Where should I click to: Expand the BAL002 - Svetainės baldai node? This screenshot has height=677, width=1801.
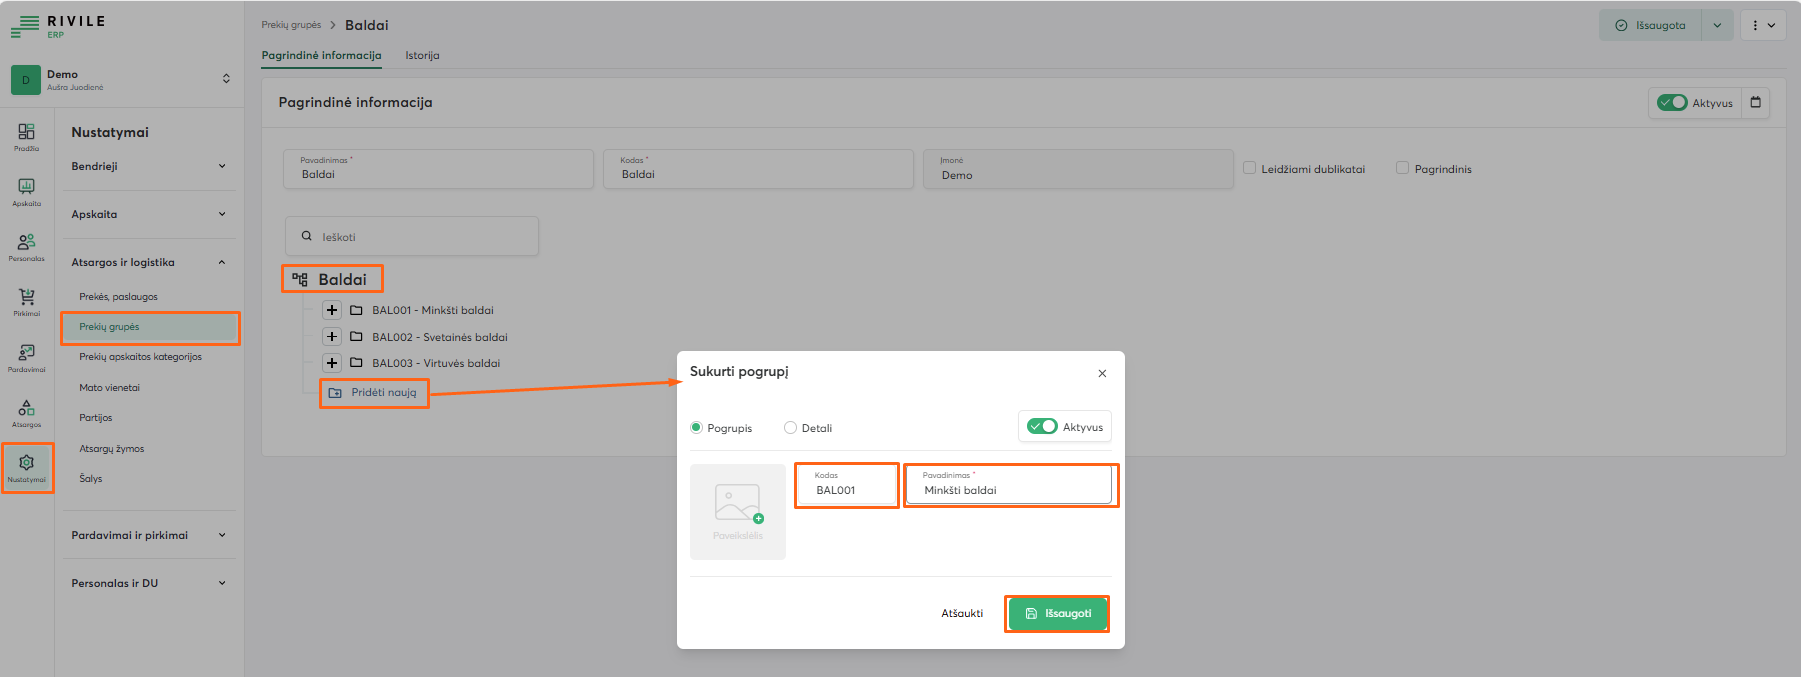332,337
